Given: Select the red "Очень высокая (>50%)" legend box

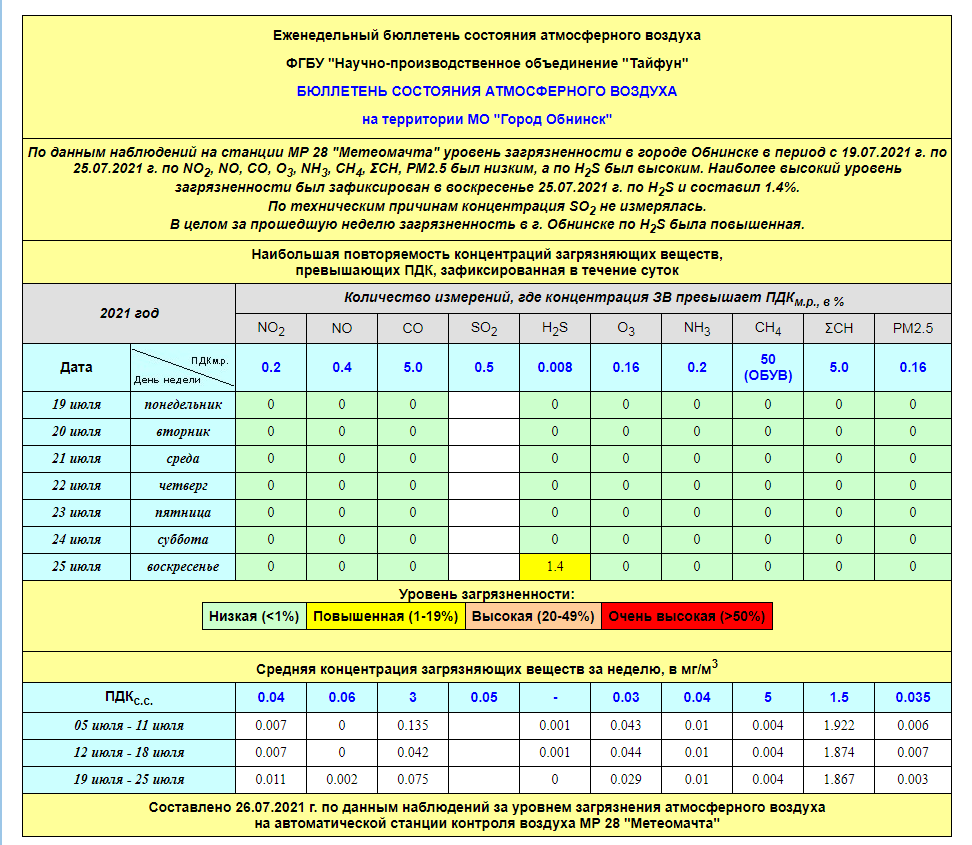Looking at the screenshot, I should (x=687, y=616).
